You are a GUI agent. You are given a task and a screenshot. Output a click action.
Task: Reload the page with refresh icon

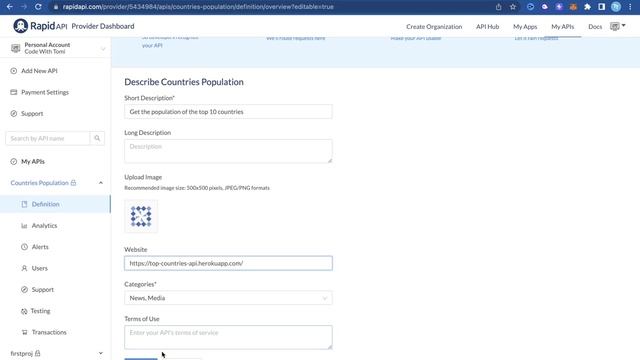tap(38, 7)
